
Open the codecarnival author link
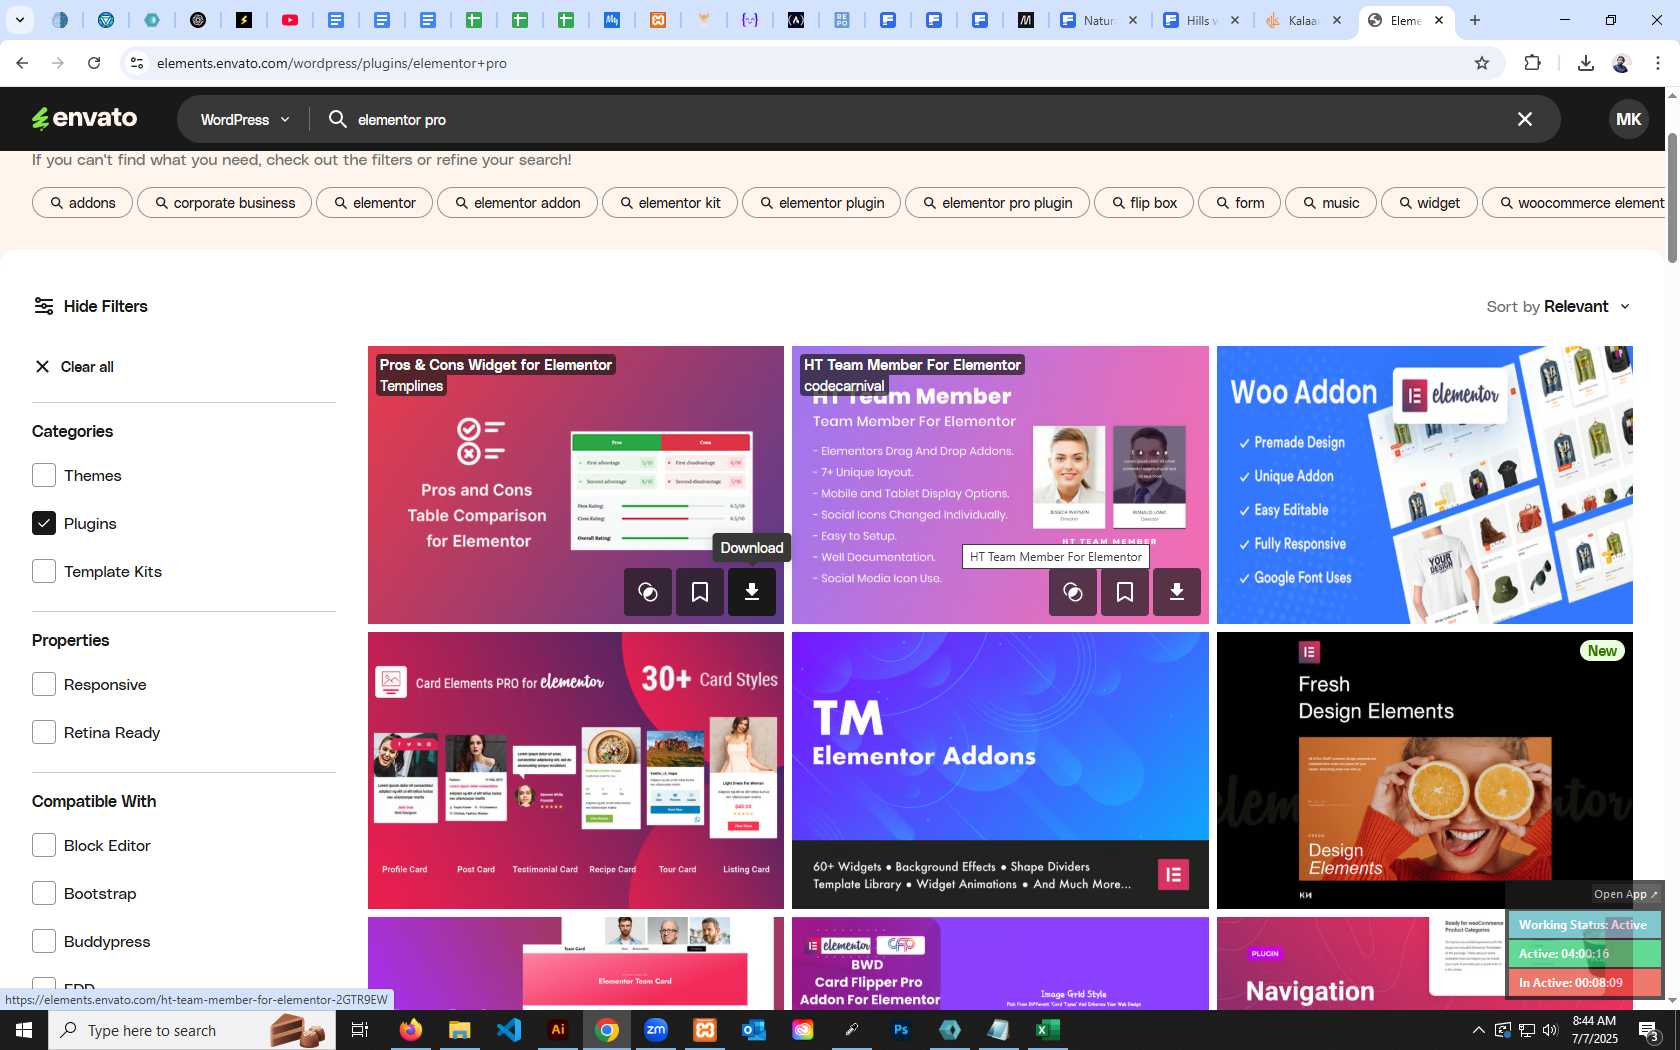click(844, 386)
